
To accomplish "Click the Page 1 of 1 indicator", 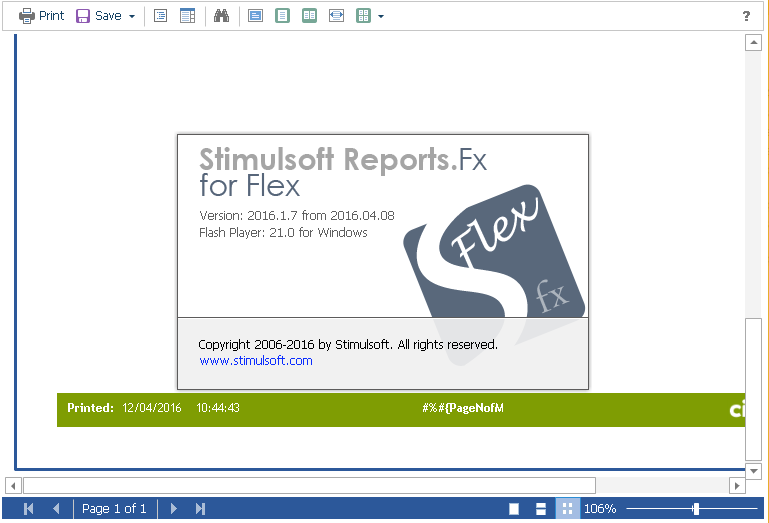I will point(114,509).
